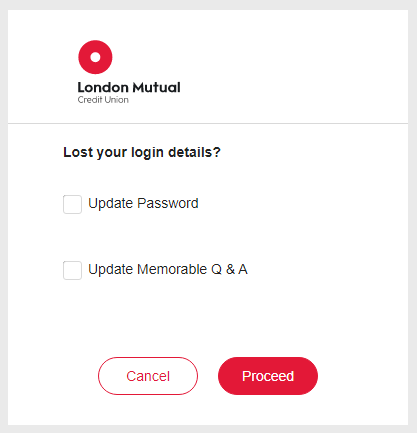Click the red London Mutual circle logo
The height and width of the screenshot is (433, 417).
95,57
